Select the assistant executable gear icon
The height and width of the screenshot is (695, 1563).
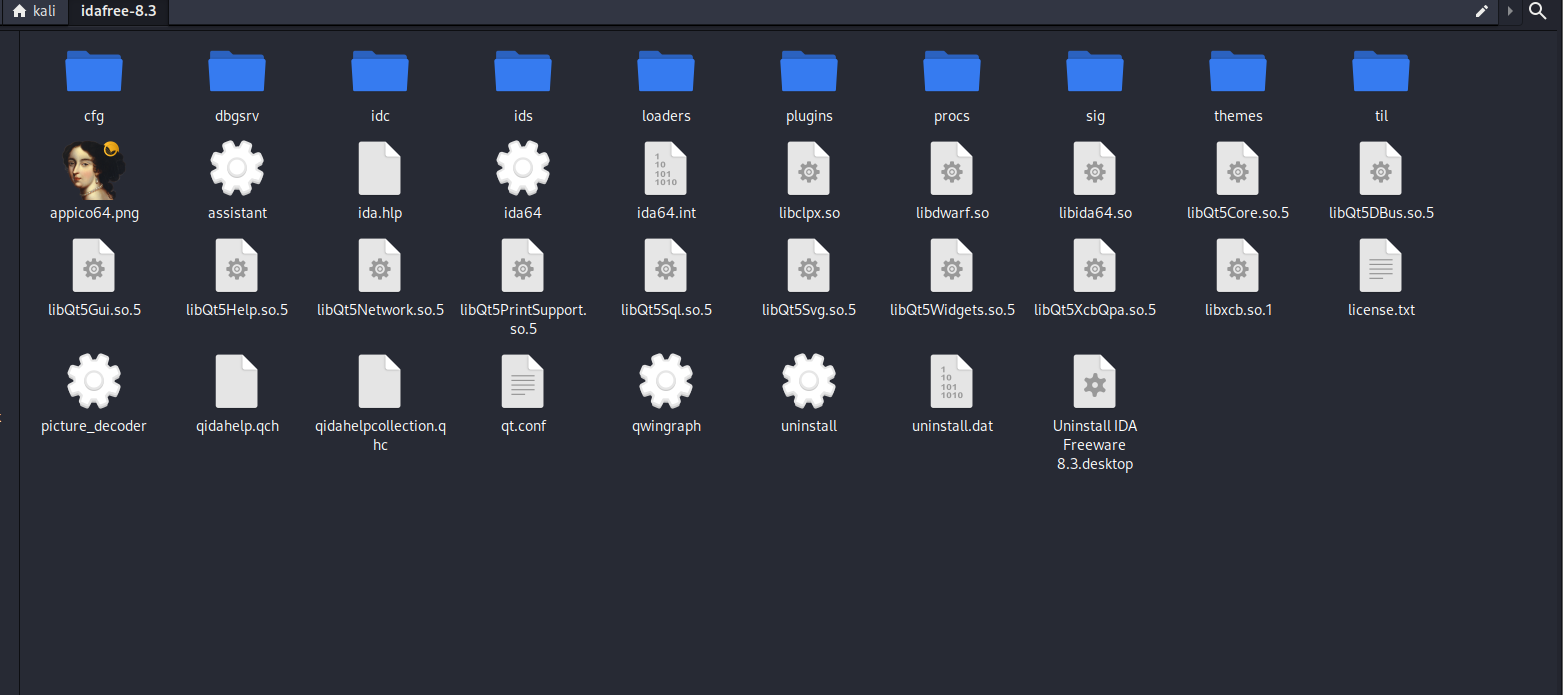click(x=237, y=169)
